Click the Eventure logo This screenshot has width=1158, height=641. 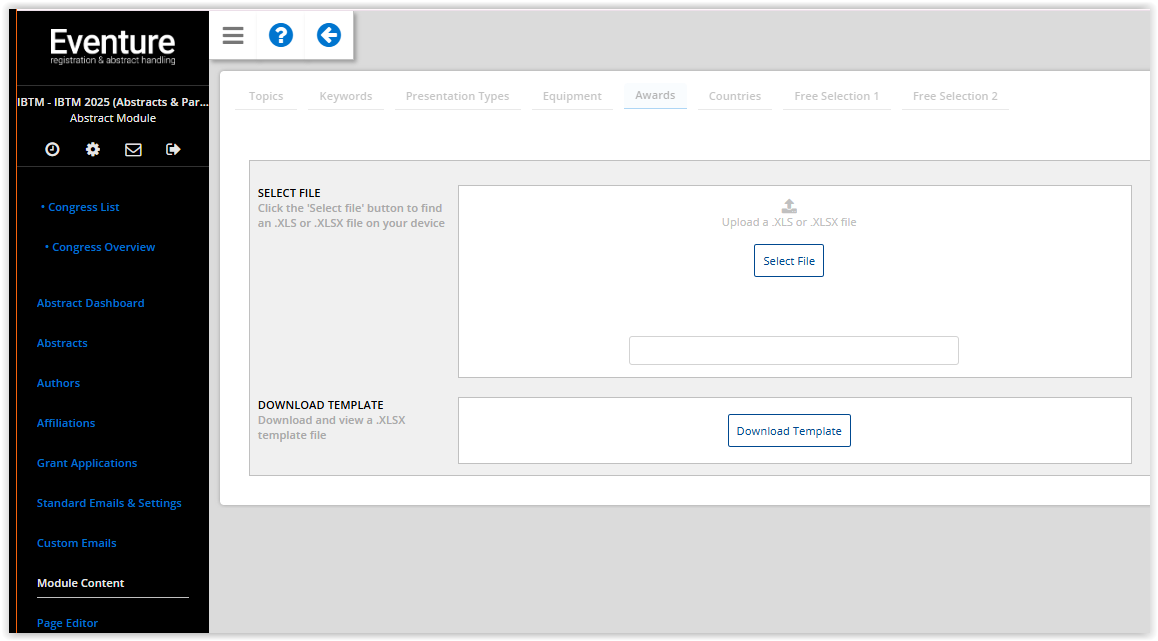click(x=113, y=45)
